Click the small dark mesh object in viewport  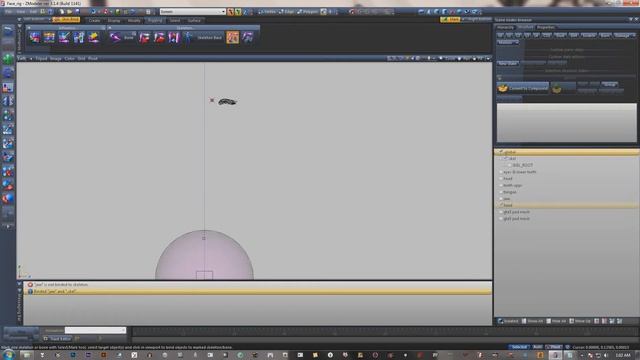pyautogui.click(x=227, y=102)
